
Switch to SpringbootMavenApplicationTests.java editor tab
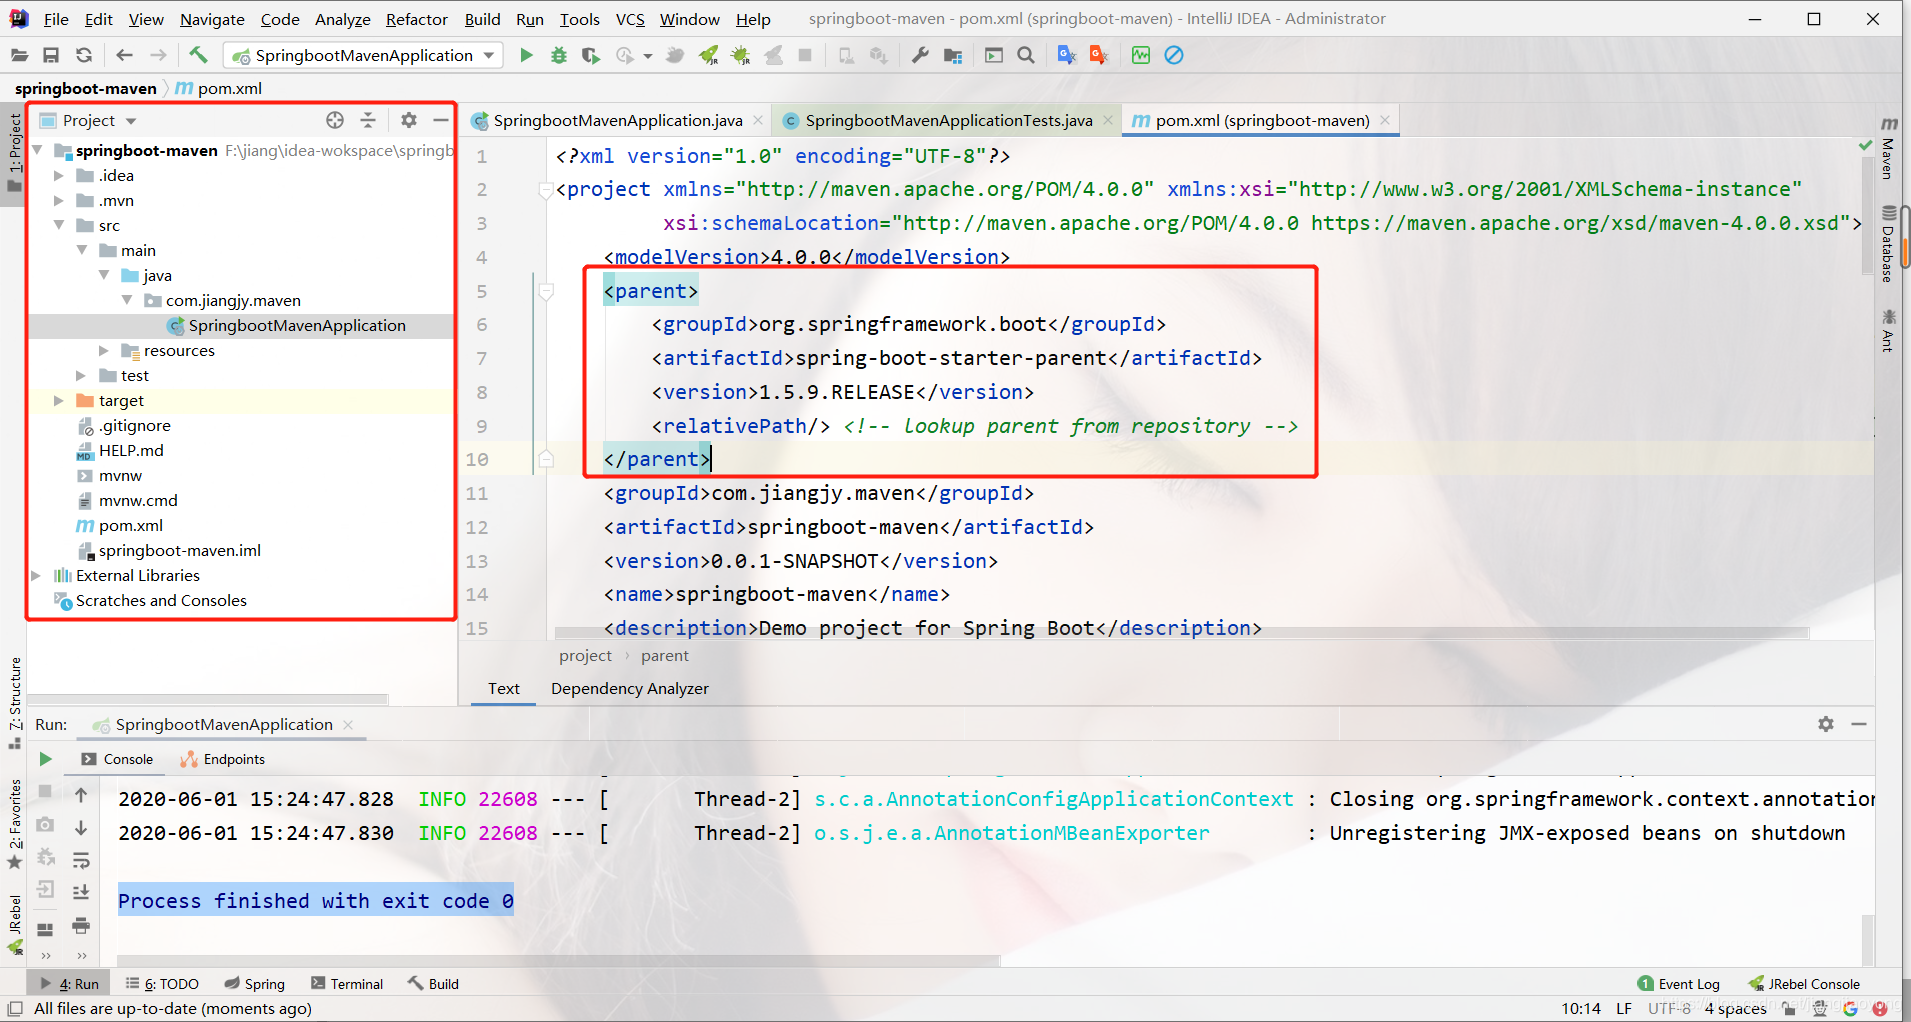[948, 120]
